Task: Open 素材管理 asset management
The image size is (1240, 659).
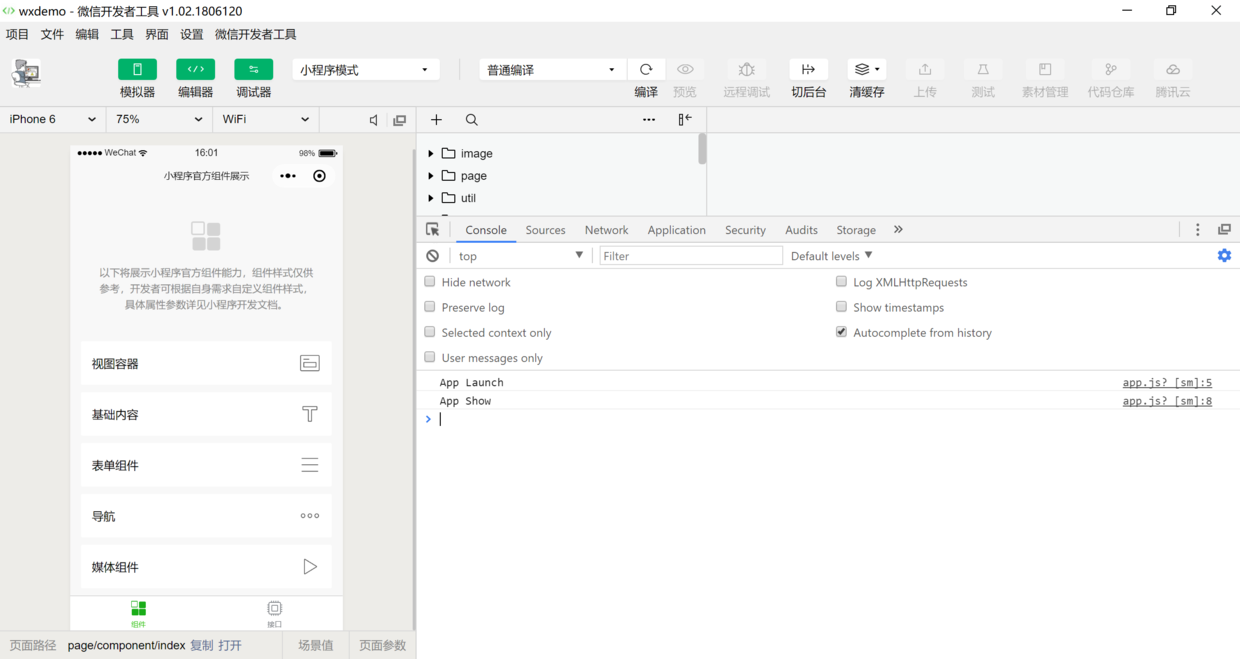Action: (x=1045, y=69)
